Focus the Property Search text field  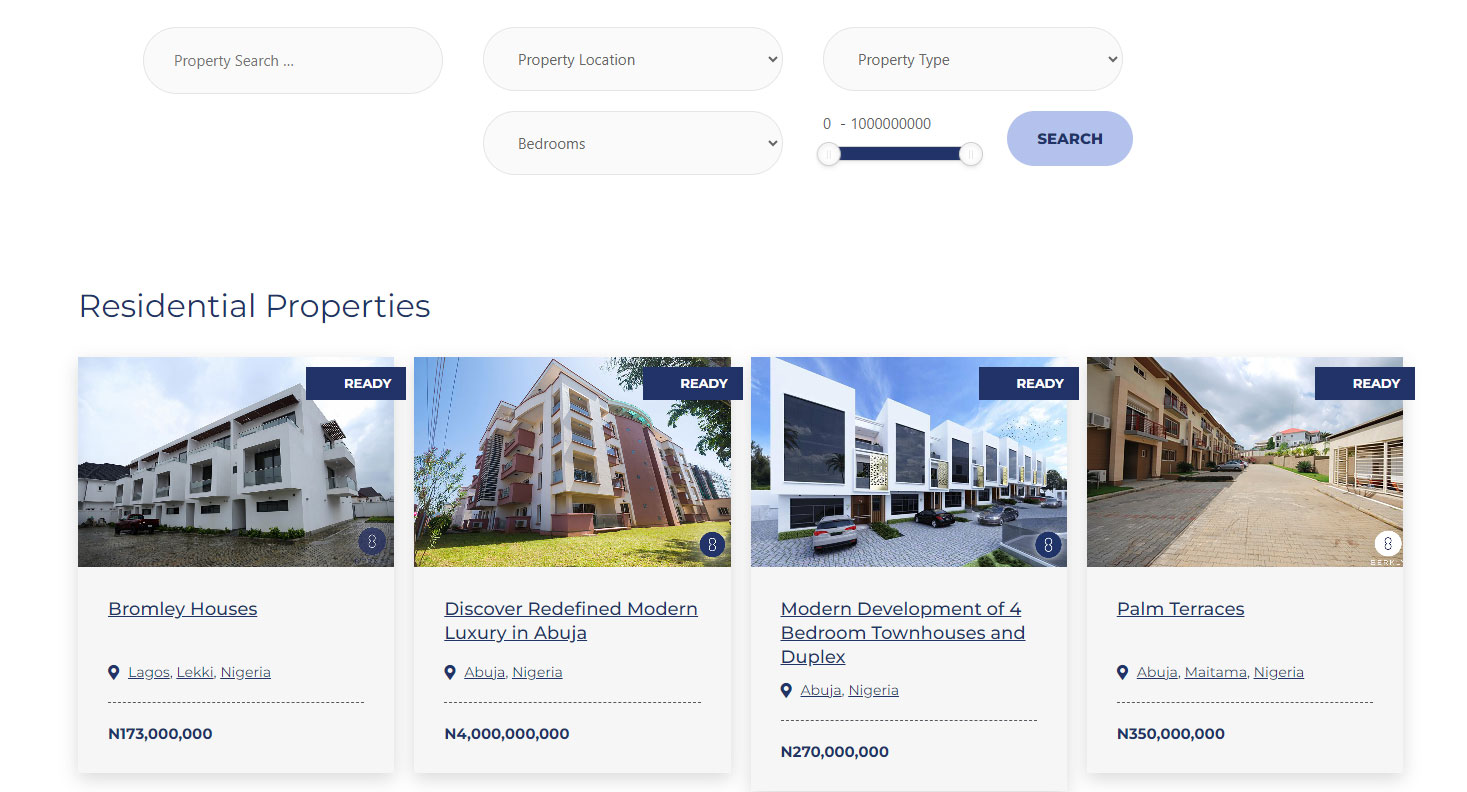pyautogui.click(x=293, y=60)
